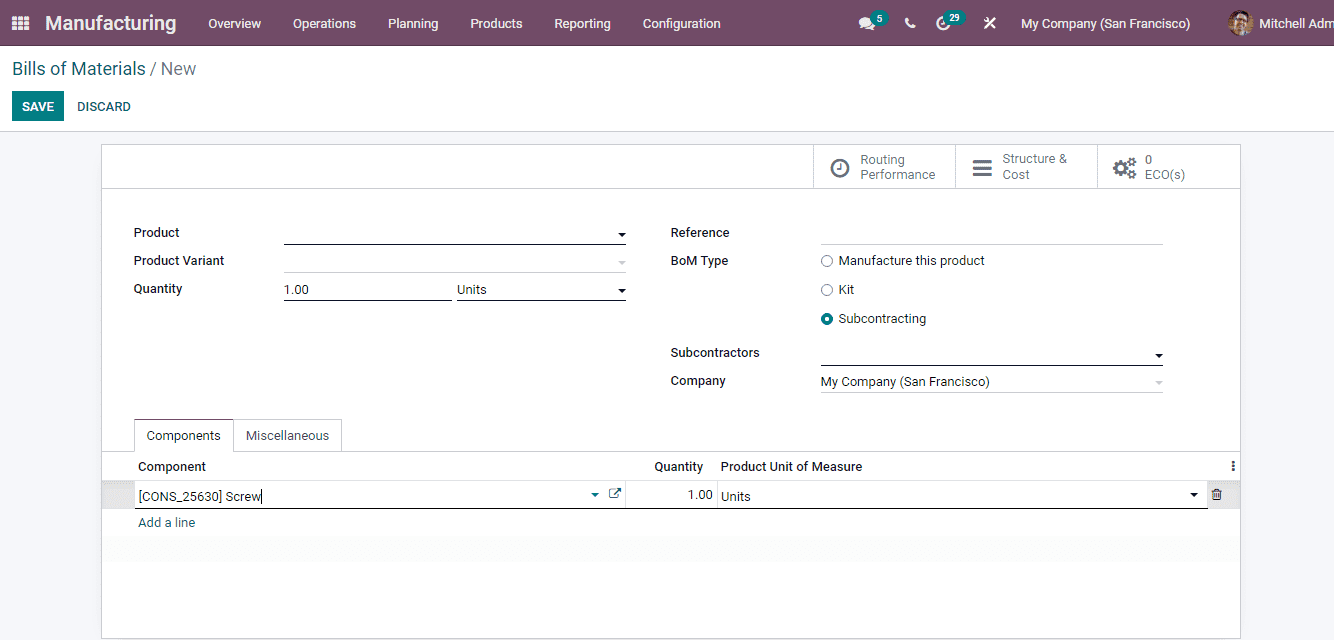Delete the Screw component line
The width and height of the screenshot is (1334, 640).
[1218, 494]
